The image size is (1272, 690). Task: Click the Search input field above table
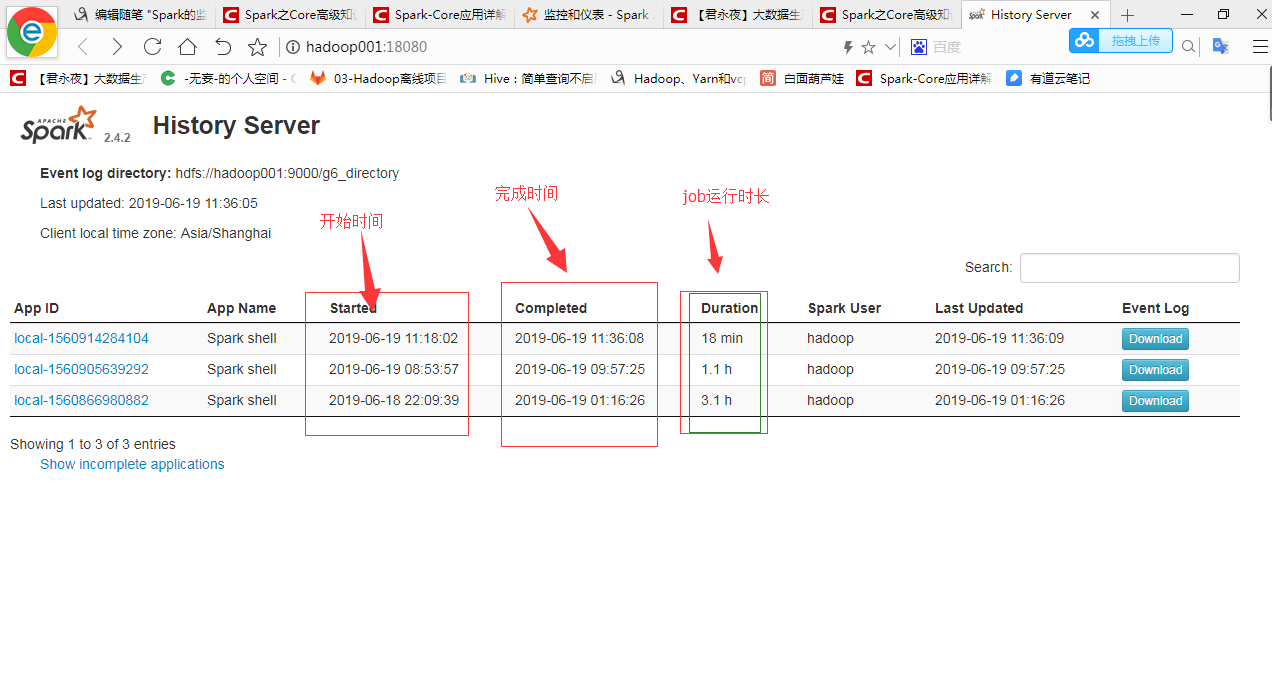coord(1129,268)
